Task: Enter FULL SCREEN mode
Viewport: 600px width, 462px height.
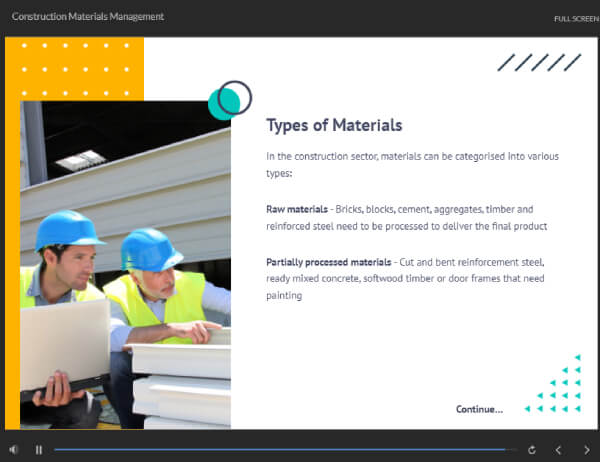Action: click(x=575, y=18)
